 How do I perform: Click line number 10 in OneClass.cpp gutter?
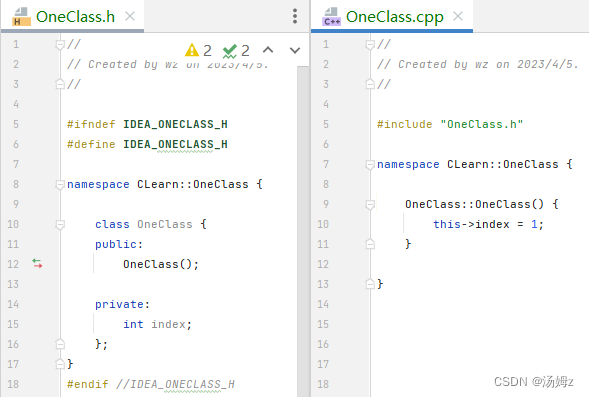[323, 224]
